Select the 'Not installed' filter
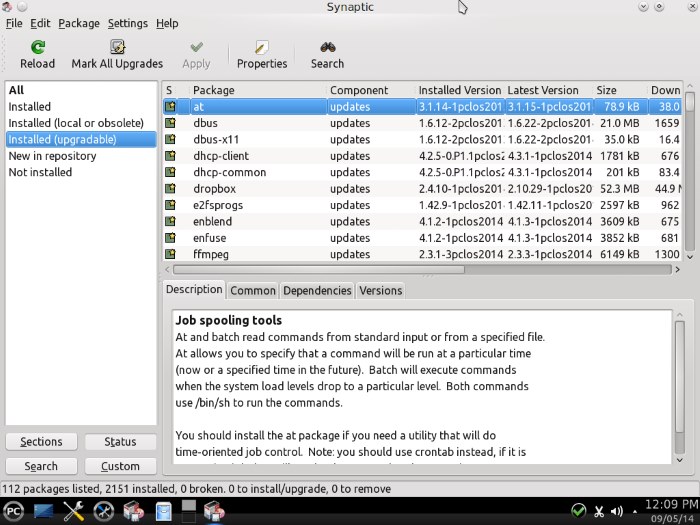700x525 pixels. click(40, 172)
